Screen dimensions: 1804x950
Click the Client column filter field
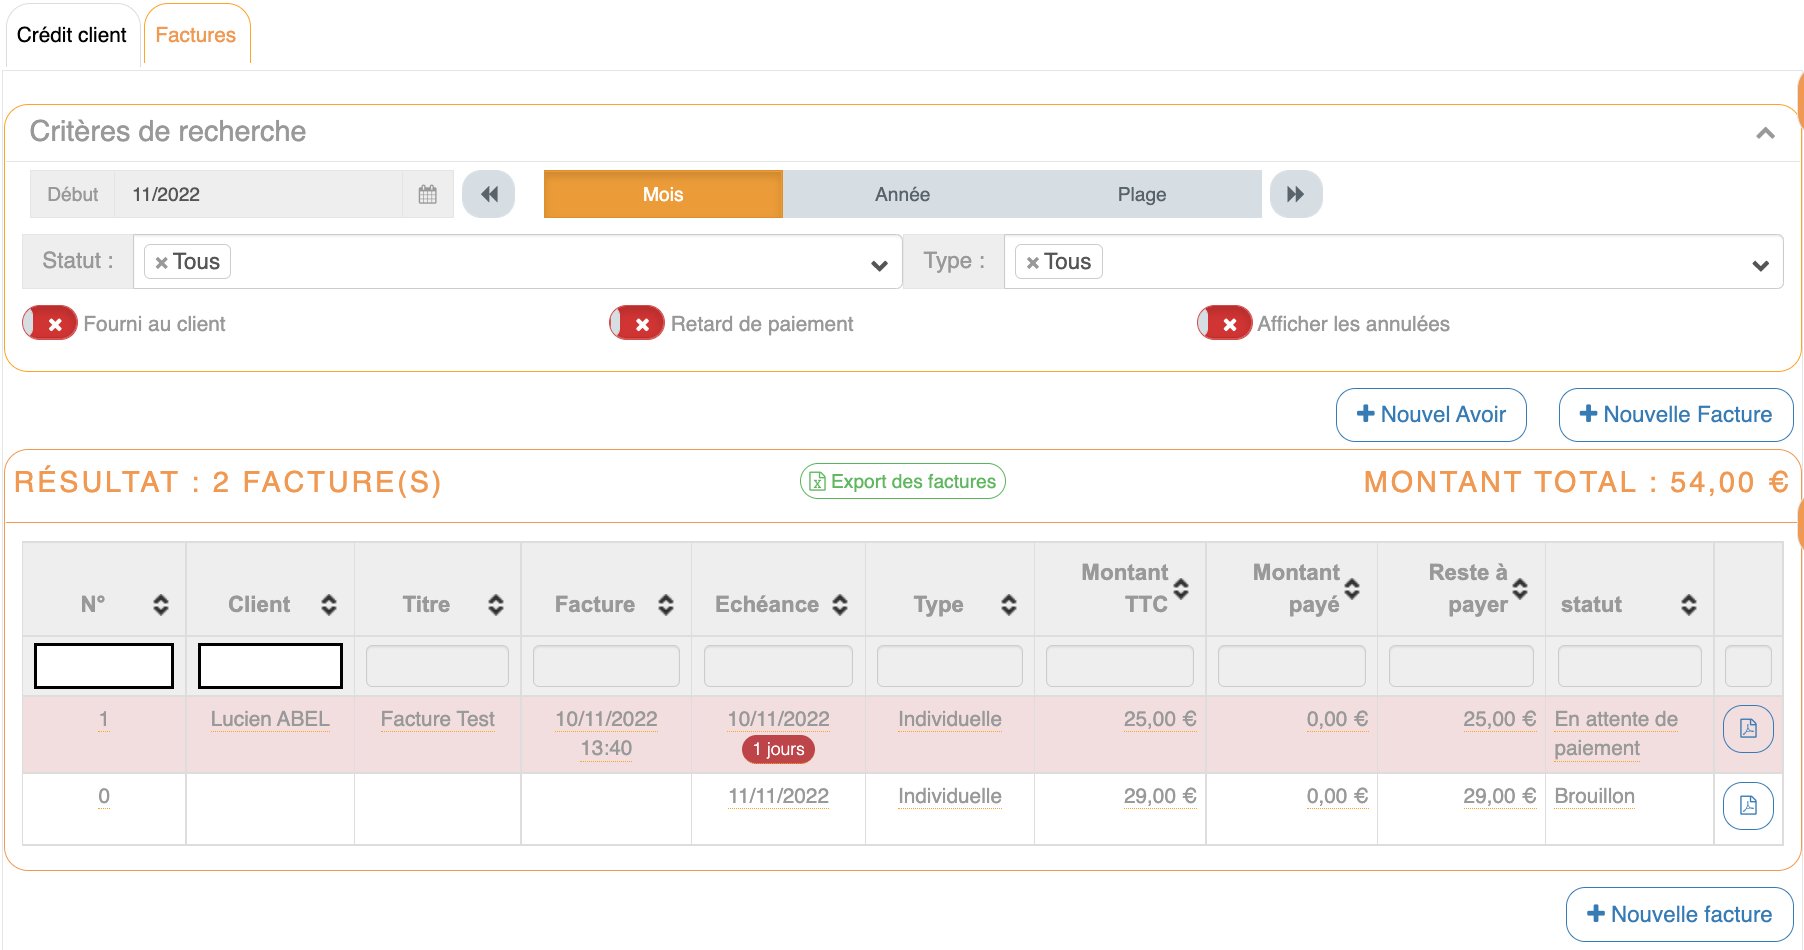click(x=270, y=665)
